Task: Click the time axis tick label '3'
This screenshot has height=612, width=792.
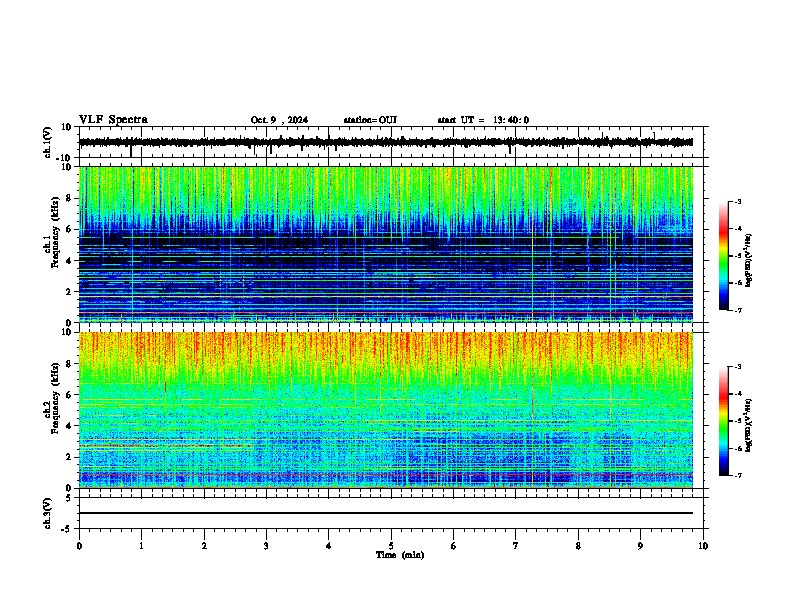Action: tap(266, 546)
